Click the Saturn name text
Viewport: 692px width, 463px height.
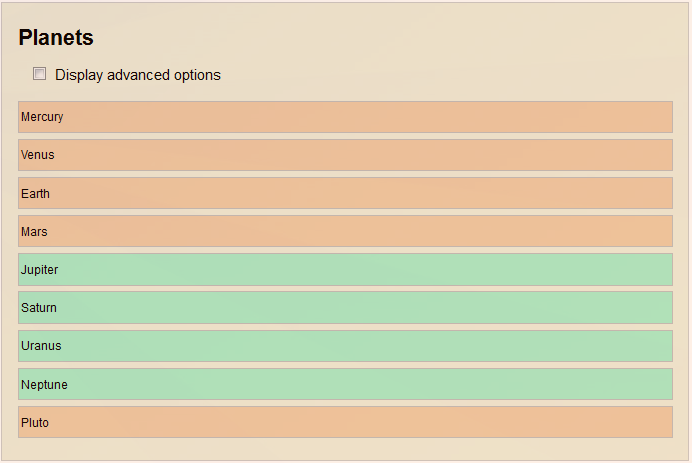click(x=39, y=308)
